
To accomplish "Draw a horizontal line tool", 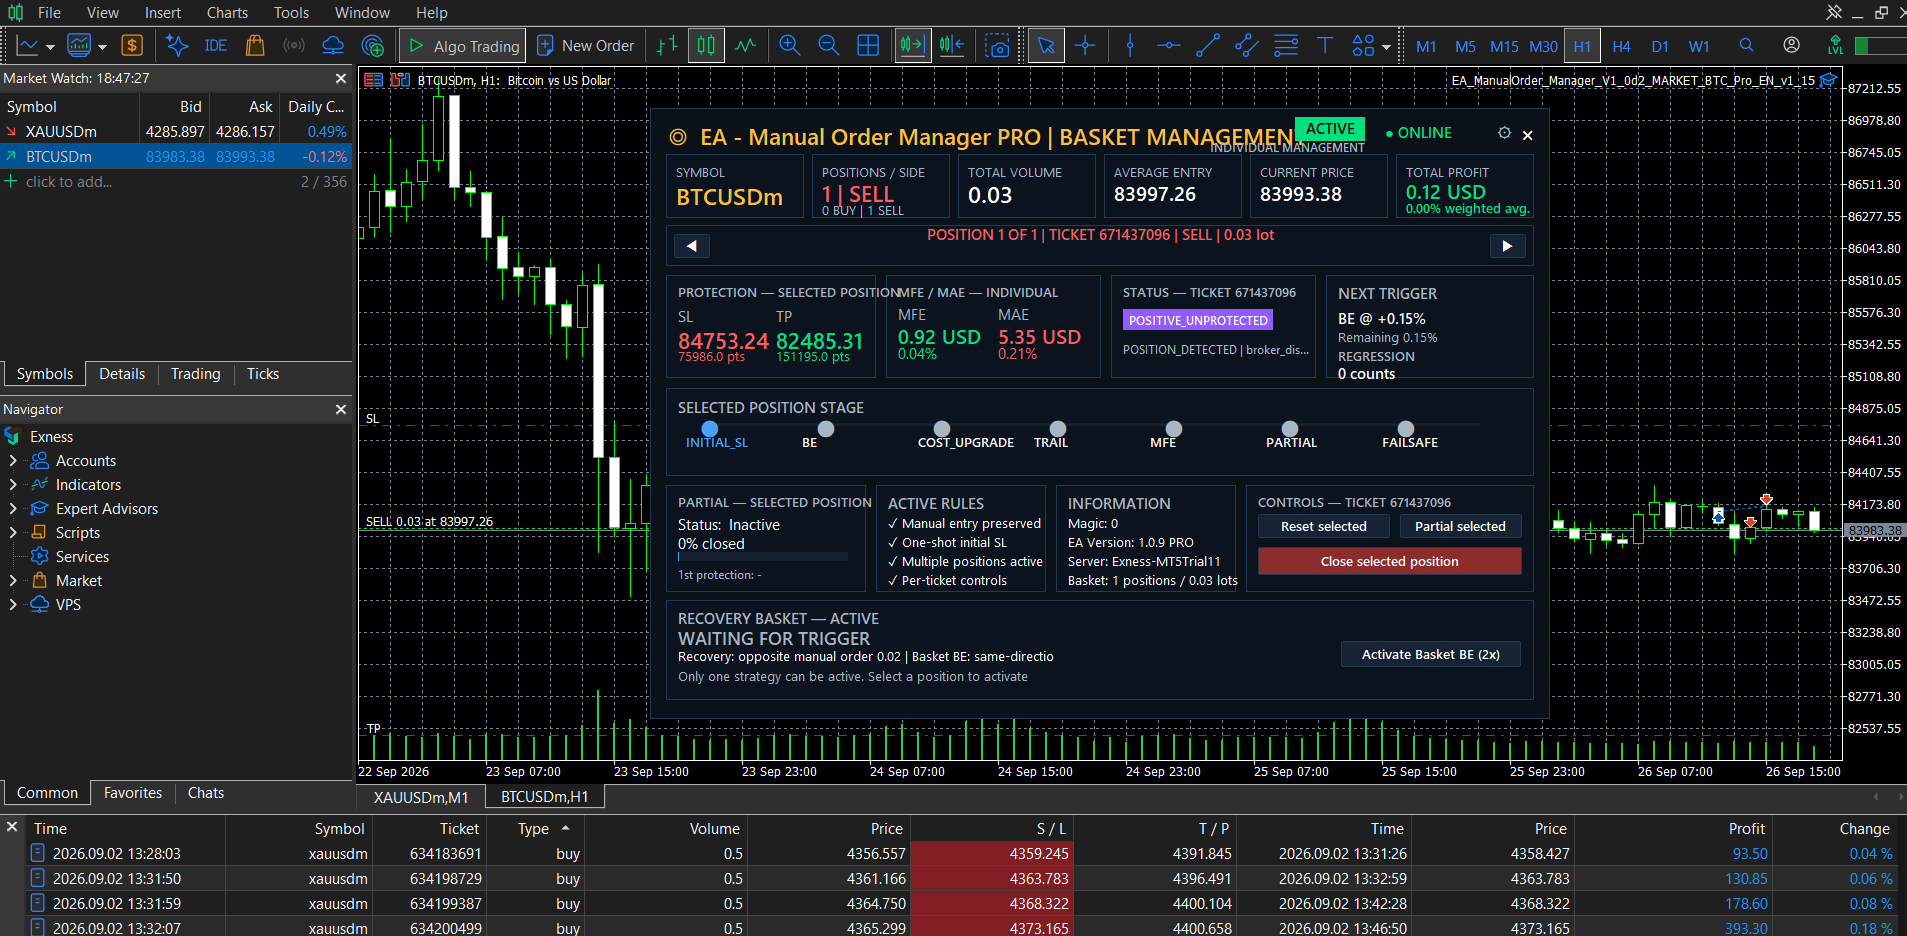I will (x=1169, y=46).
